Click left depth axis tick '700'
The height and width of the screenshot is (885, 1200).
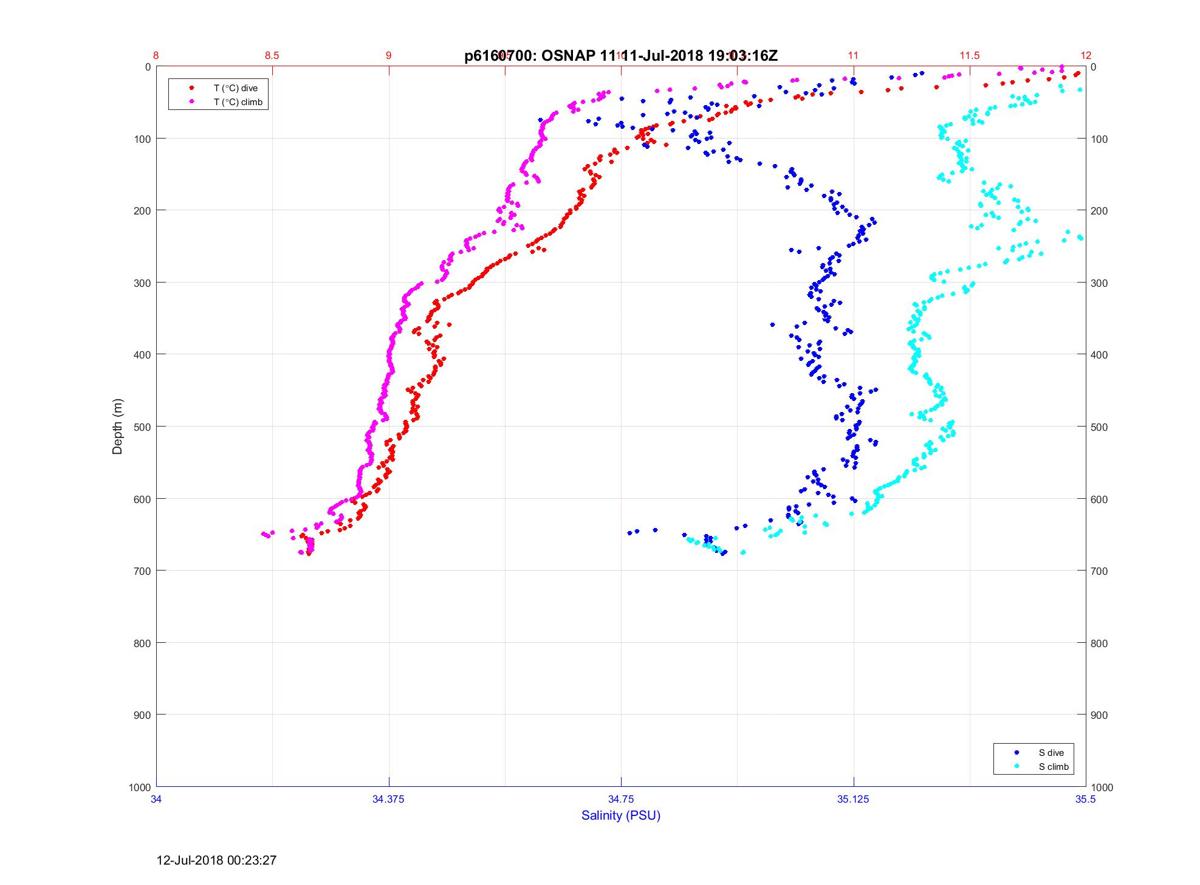[x=141, y=571]
